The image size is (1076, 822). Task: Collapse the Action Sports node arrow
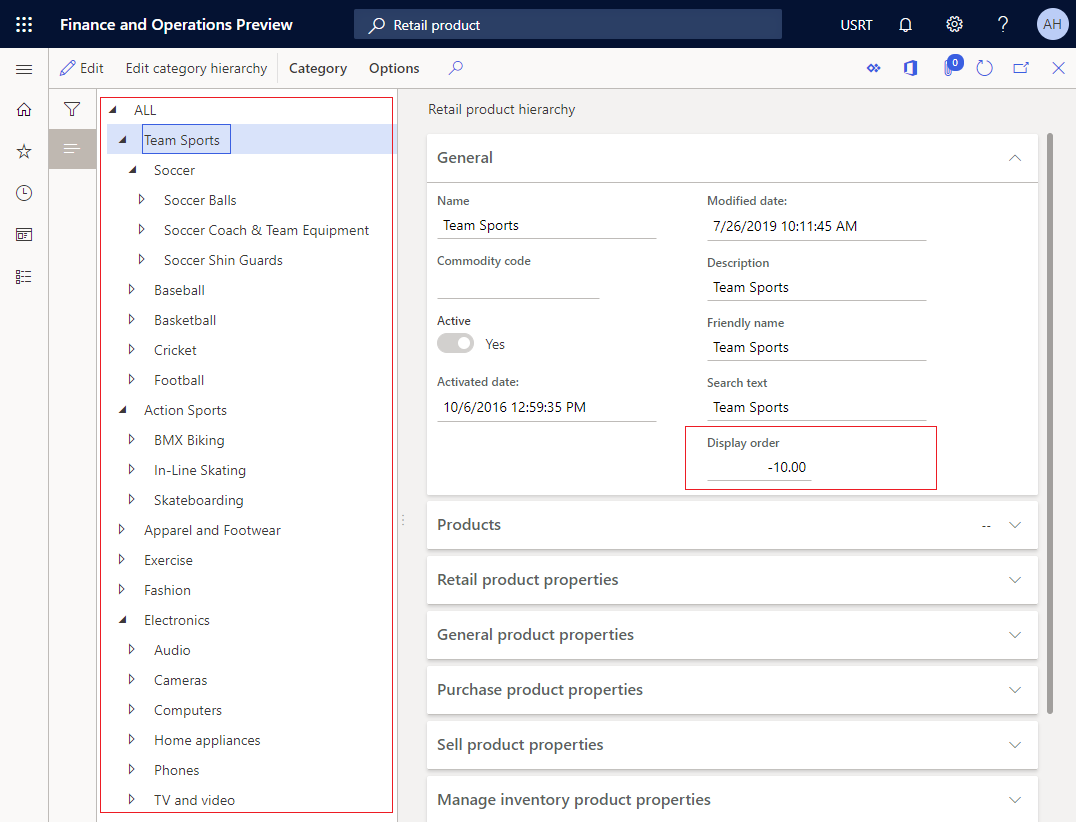tap(123, 410)
